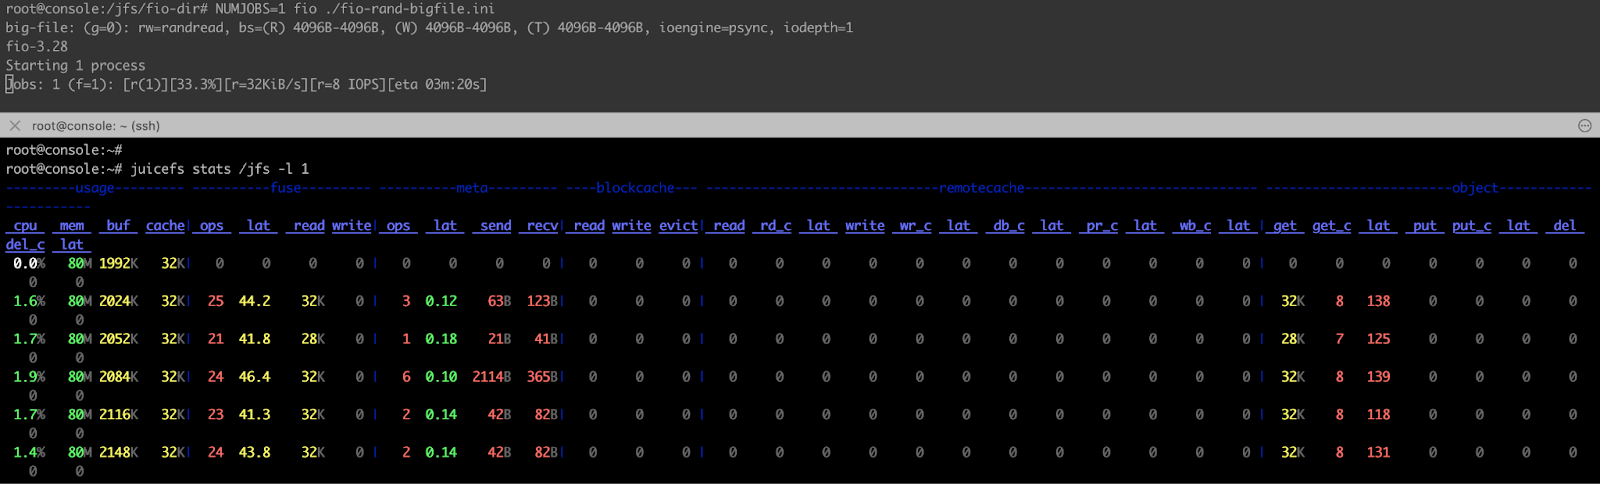1600x484 pixels.
Task: Click the root@console: ~ (ssh) pane title
Action: pyautogui.click(x=96, y=126)
